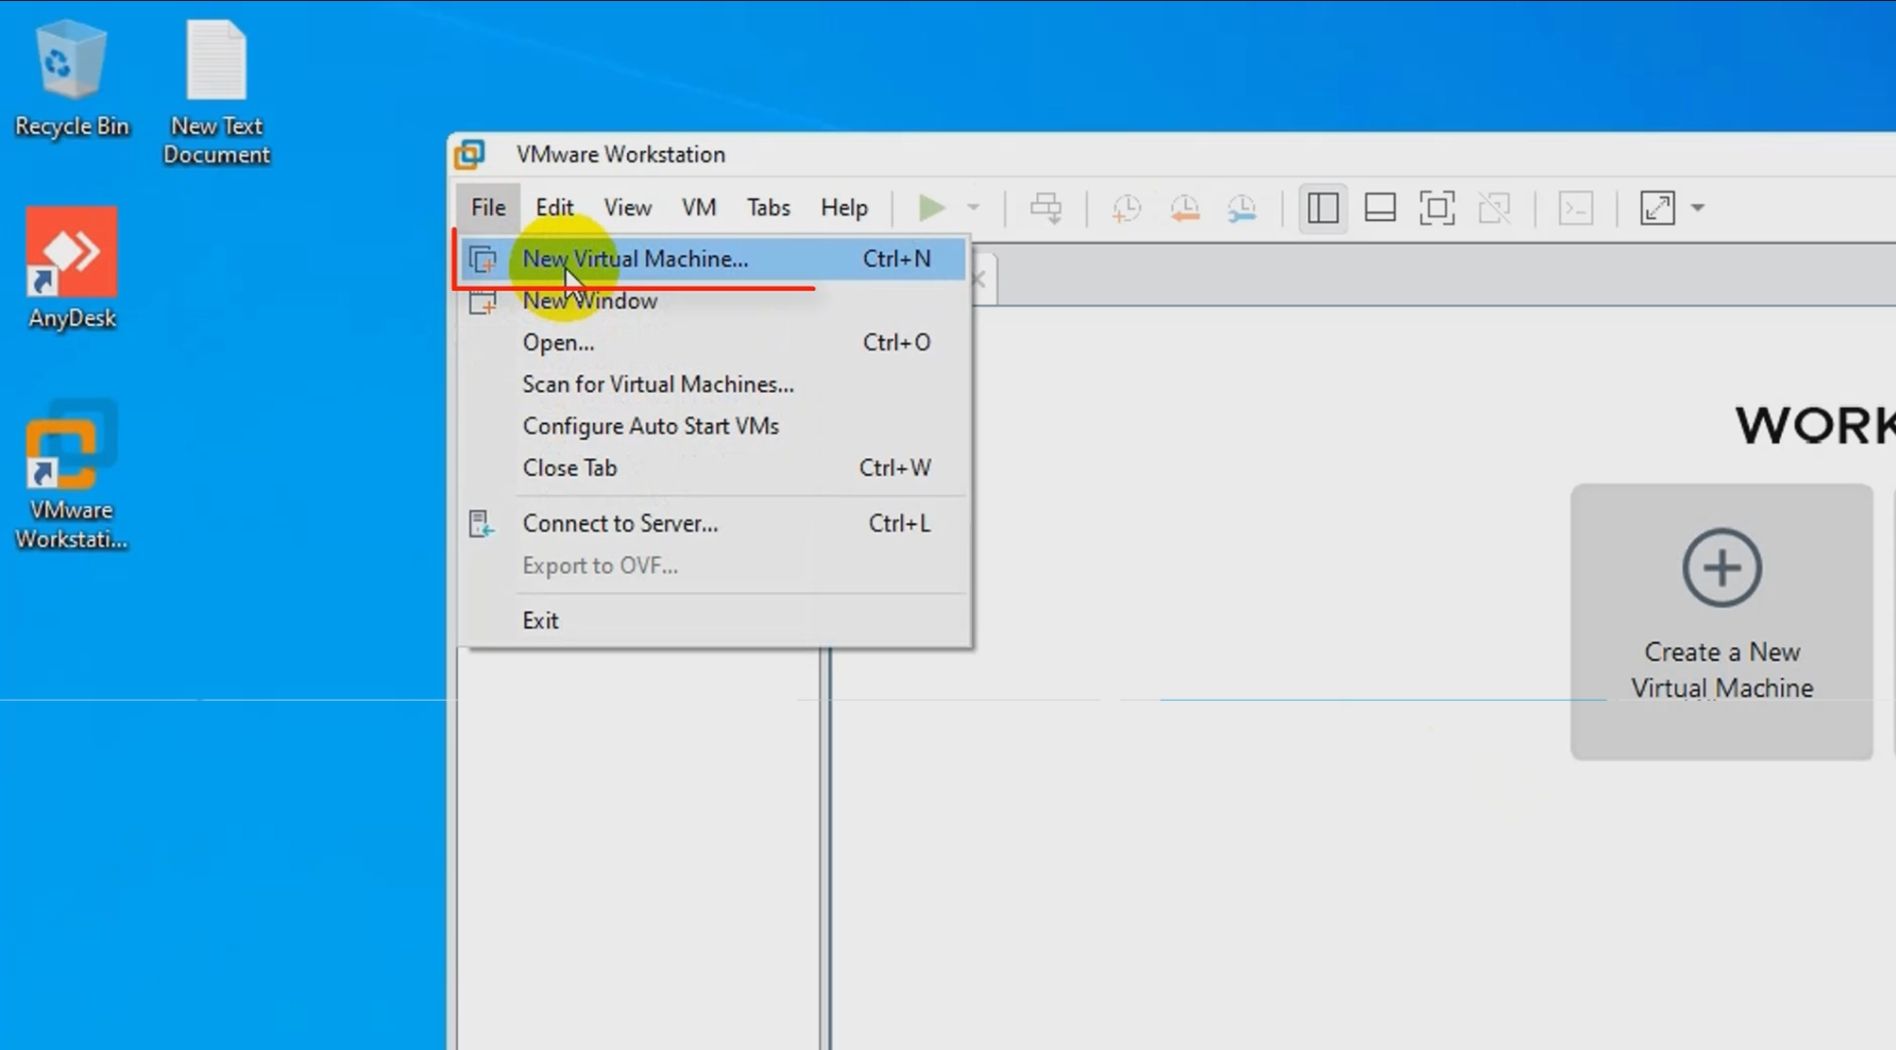This screenshot has width=1896, height=1050.
Task: Click the Take Snapshot clock icon
Action: pyautogui.click(x=1126, y=208)
